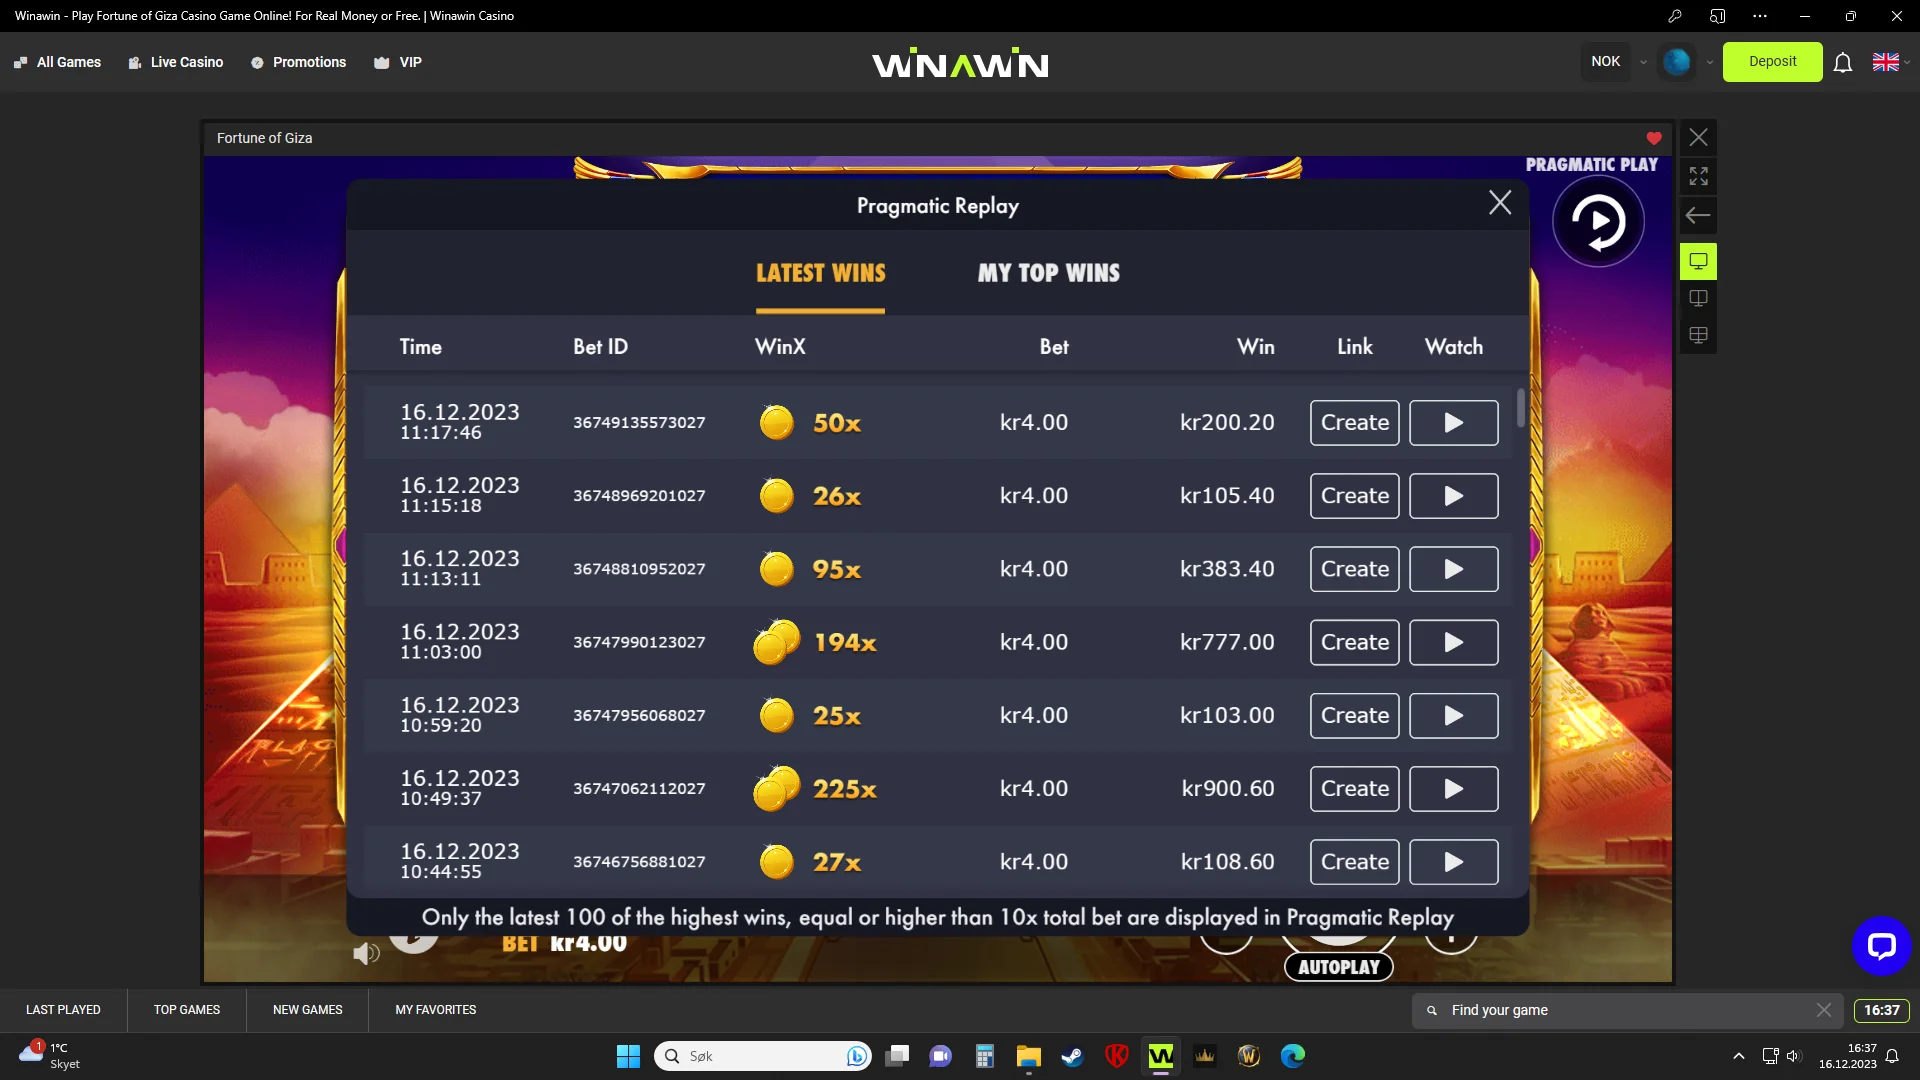Viewport: 1920px width, 1080px height.
Task: Open the browser password key icon
Action: [1674, 16]
